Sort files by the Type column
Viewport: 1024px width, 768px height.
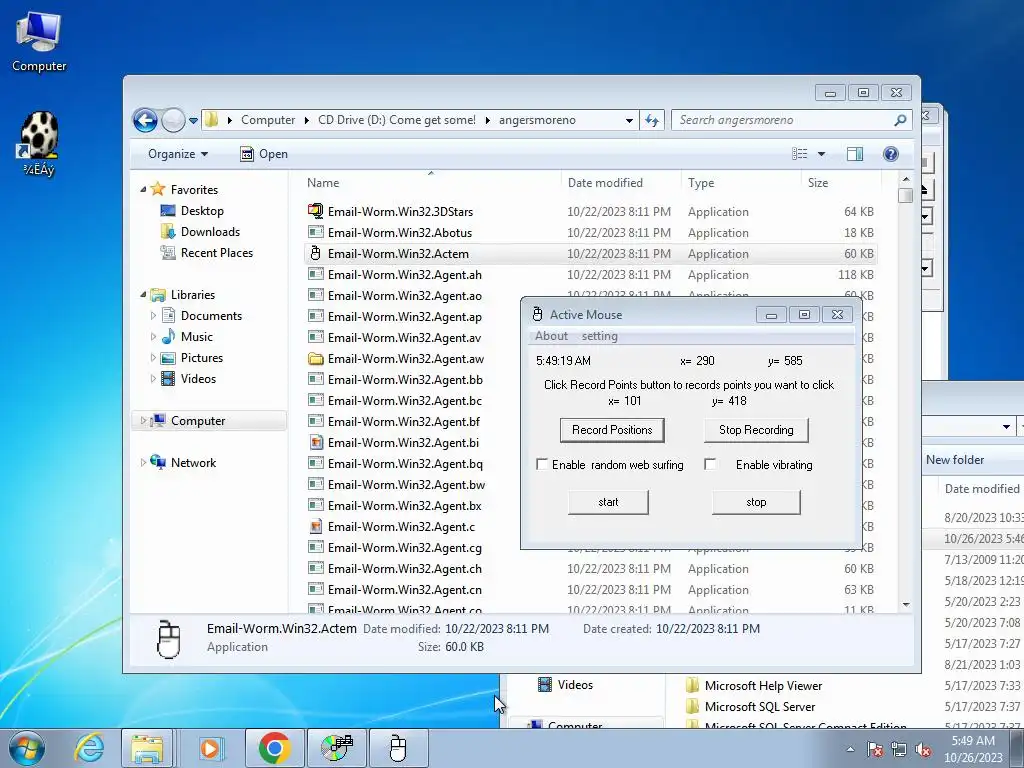(x=701, y=183)
